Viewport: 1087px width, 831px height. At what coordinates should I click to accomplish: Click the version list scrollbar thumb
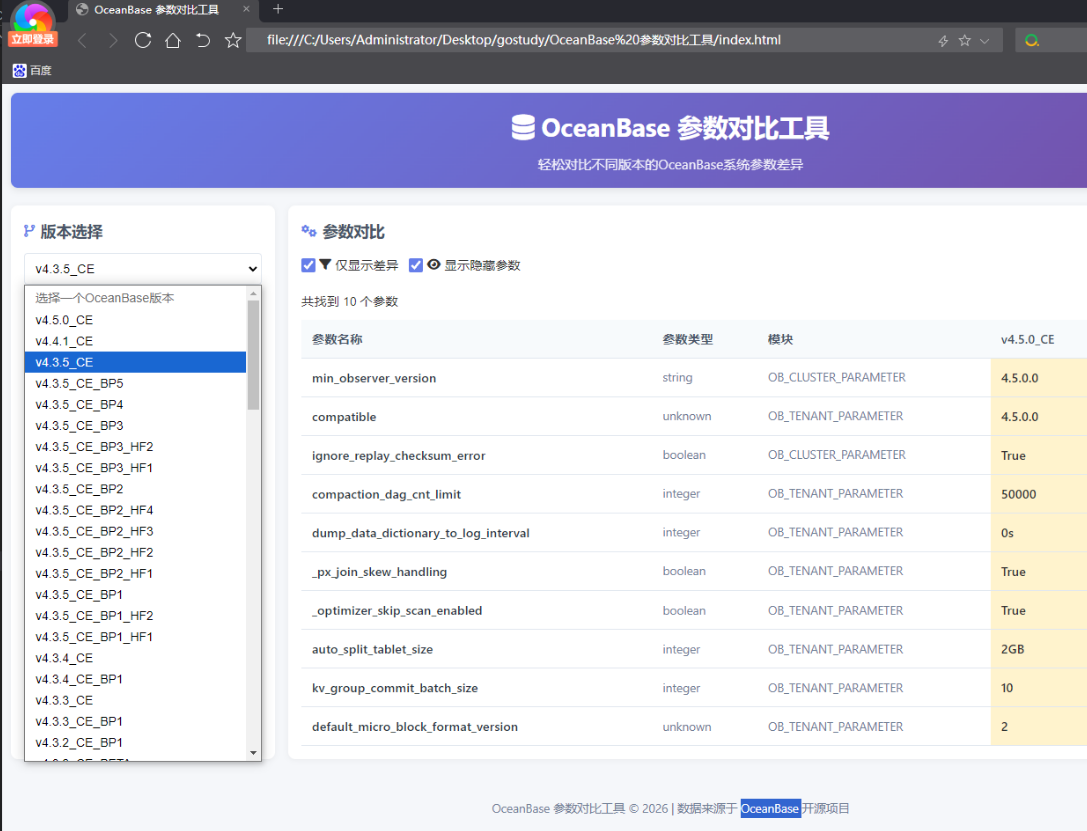click(253, 355)
